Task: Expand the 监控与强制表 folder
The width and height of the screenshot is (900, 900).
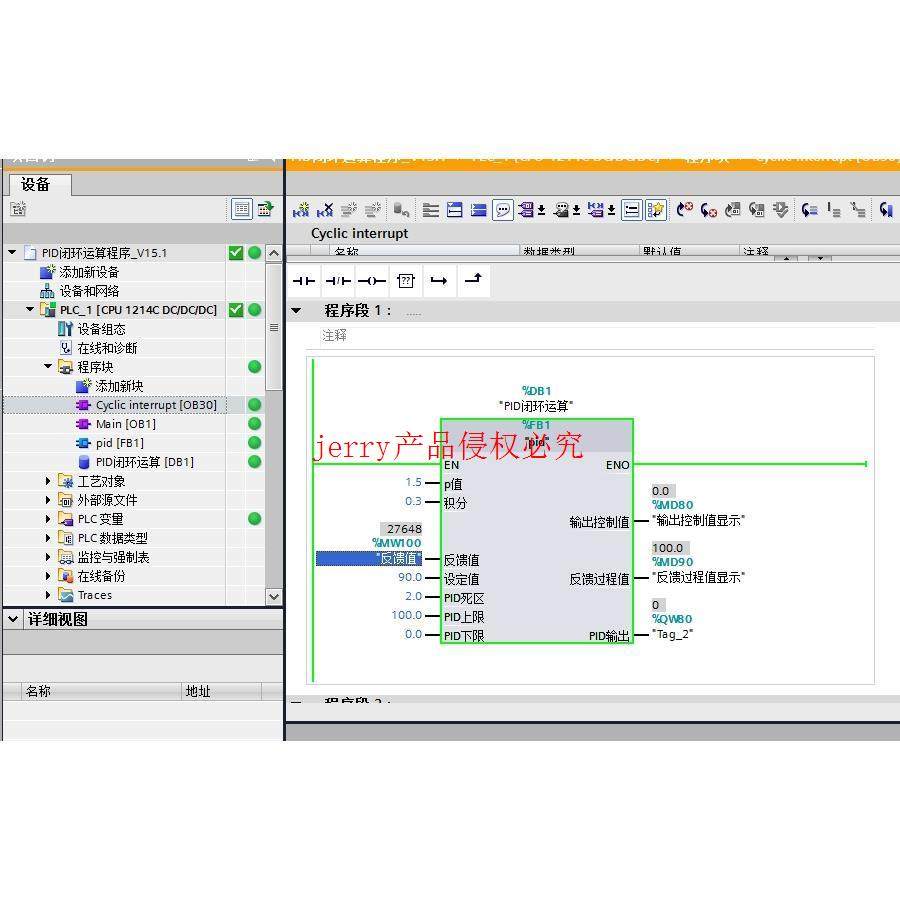Action: point(48,557)
